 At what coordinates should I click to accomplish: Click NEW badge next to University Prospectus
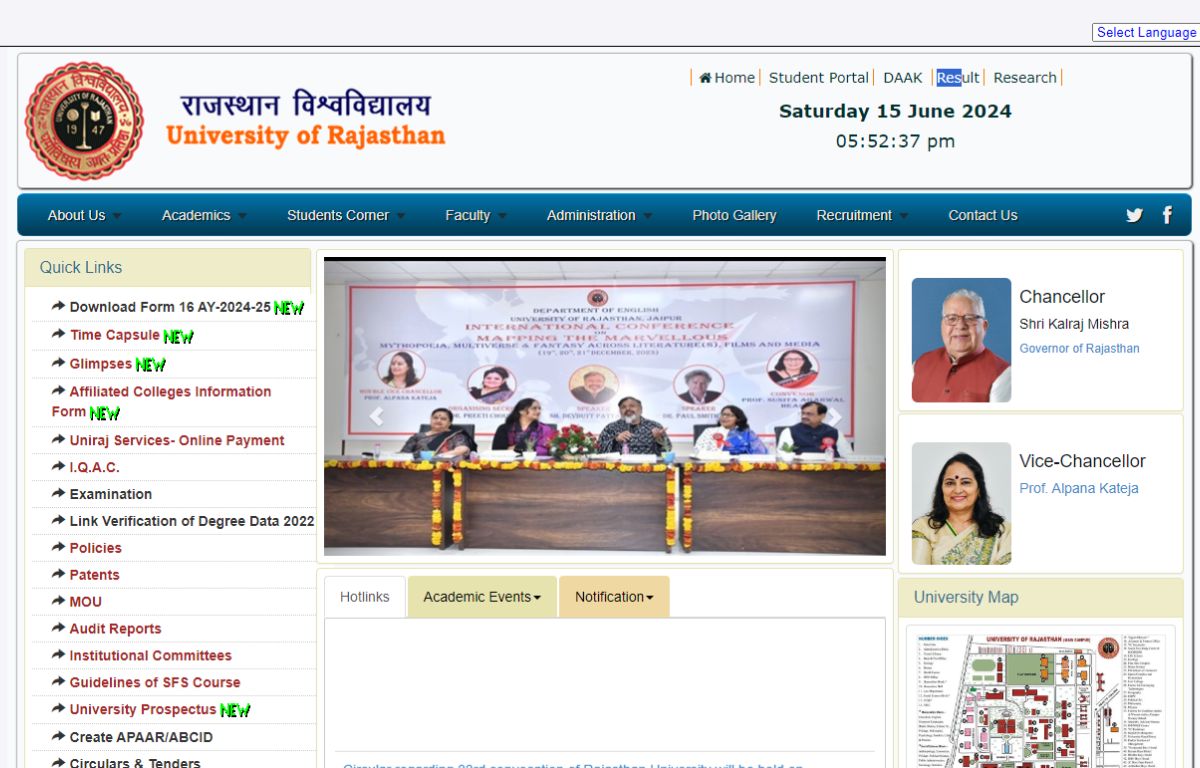pyautogui.click(x=235, y=710)
